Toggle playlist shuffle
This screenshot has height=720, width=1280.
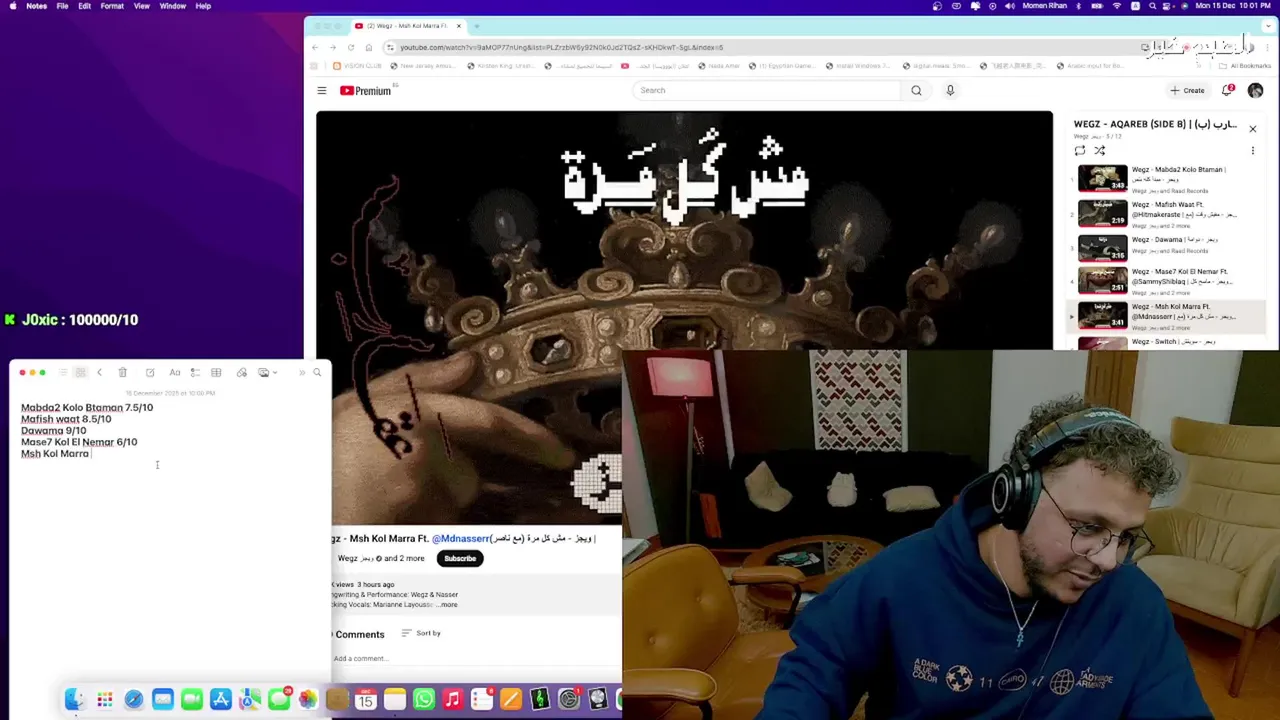1099,151
